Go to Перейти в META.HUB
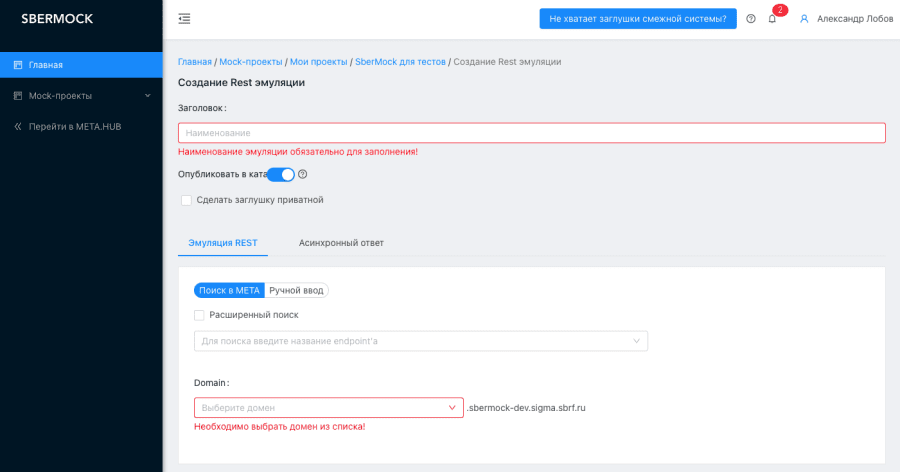 [x=81, y=126]
